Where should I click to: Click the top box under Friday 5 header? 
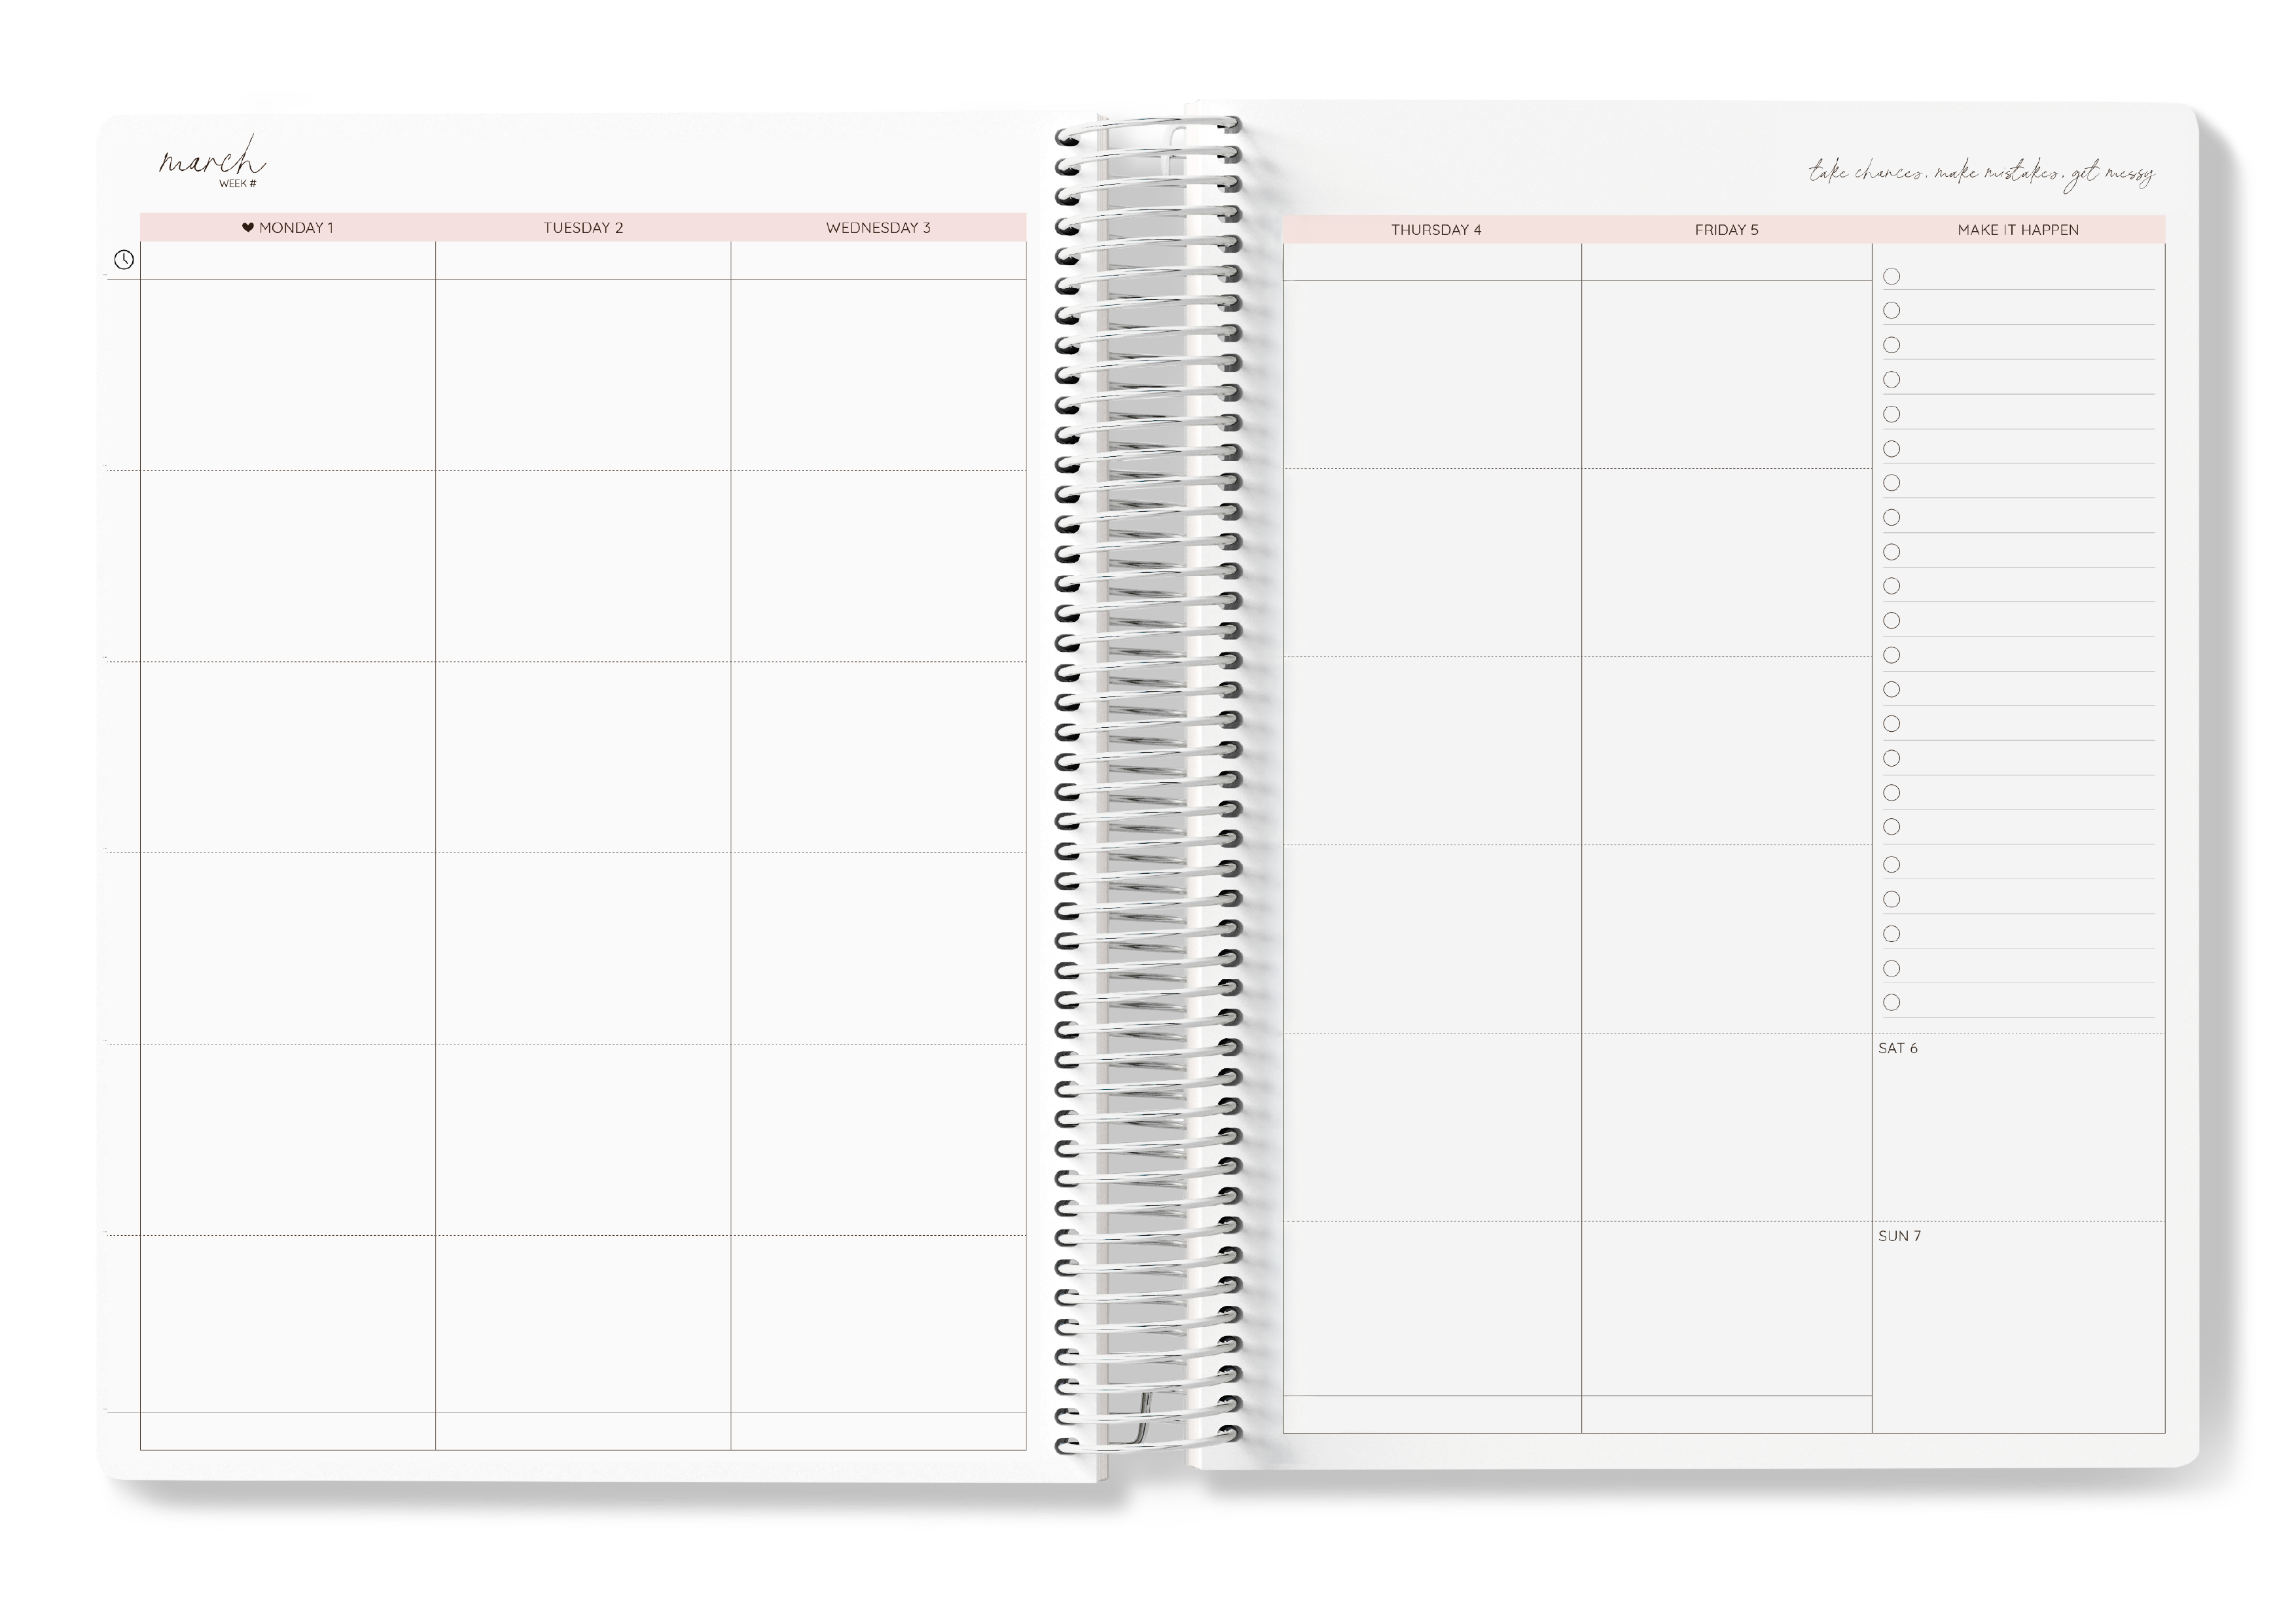click(x=1727, y=262)
